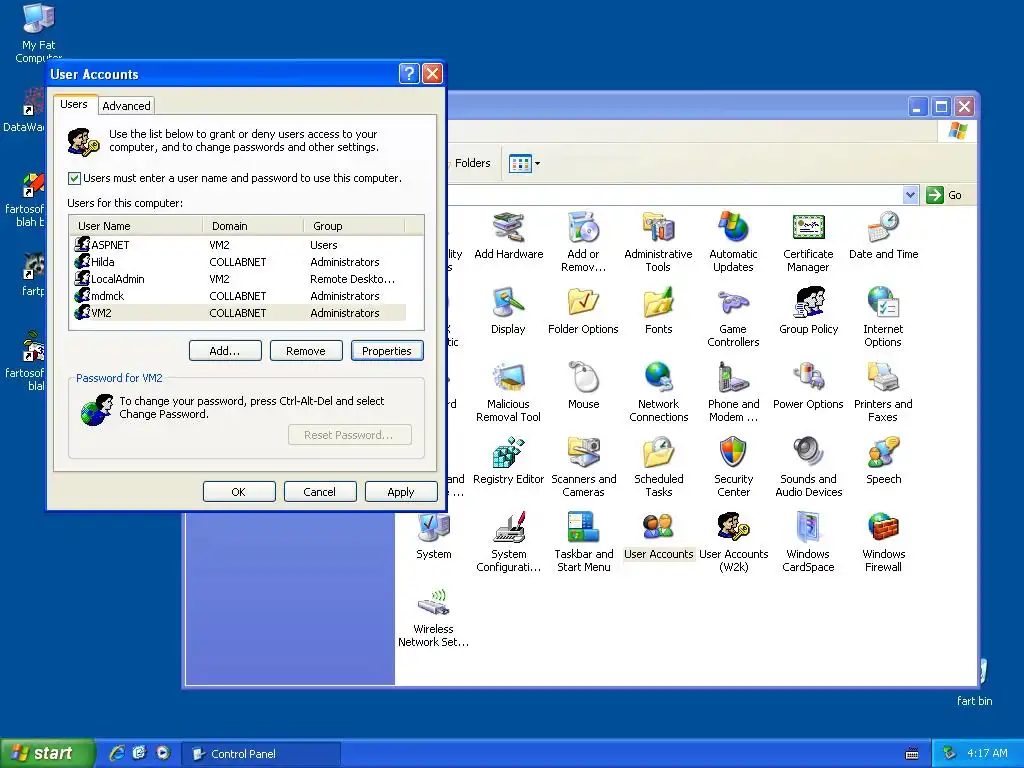The width and height of the screenshot is (1024, 768).
Task: Click OK in User Accounts dialog
Action: pos(239,492)
